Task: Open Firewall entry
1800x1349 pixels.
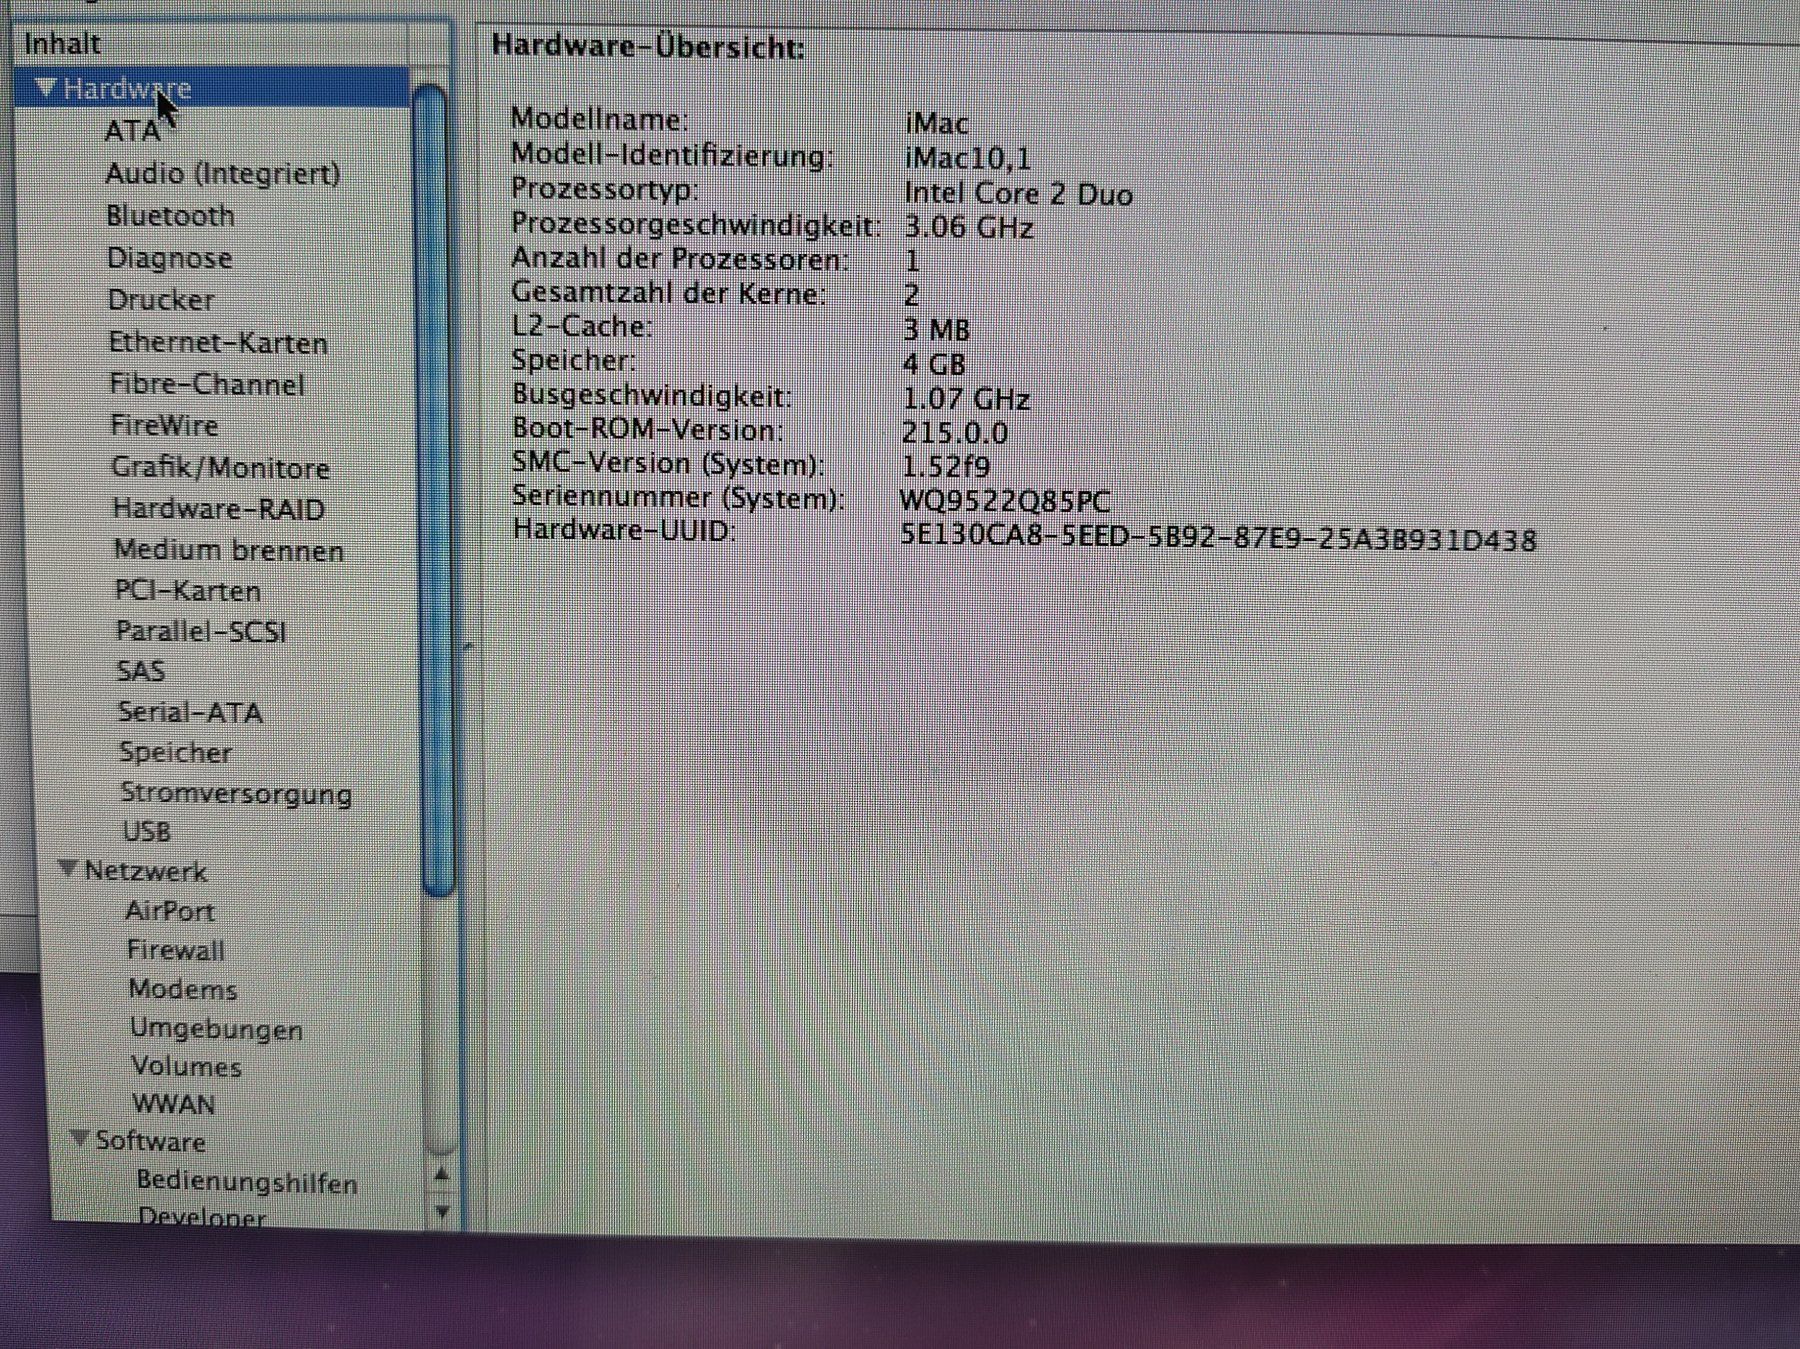Action: [176, 950]
